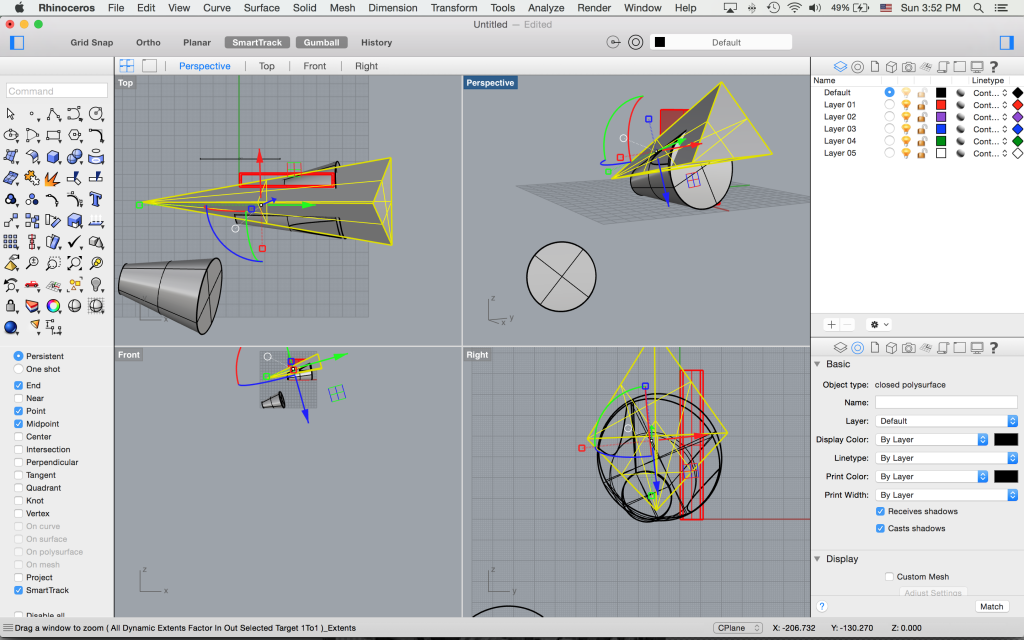Toggle the Grid Snap button

tap(92, 42)
